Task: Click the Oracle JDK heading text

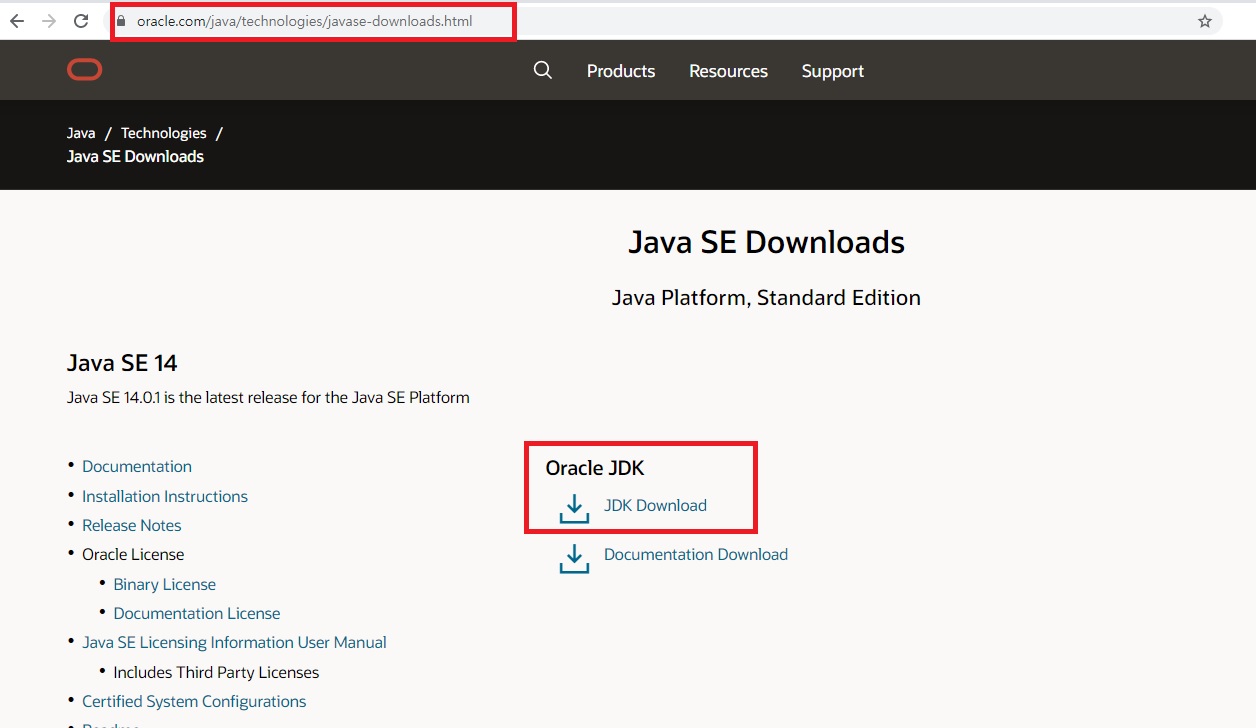Action: [595, 468]
